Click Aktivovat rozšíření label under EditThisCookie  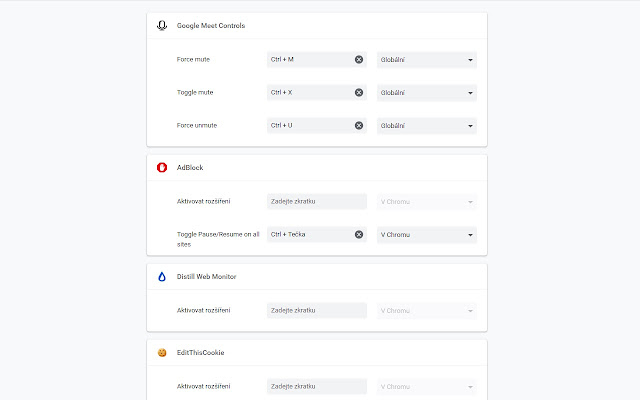(203, 386)
